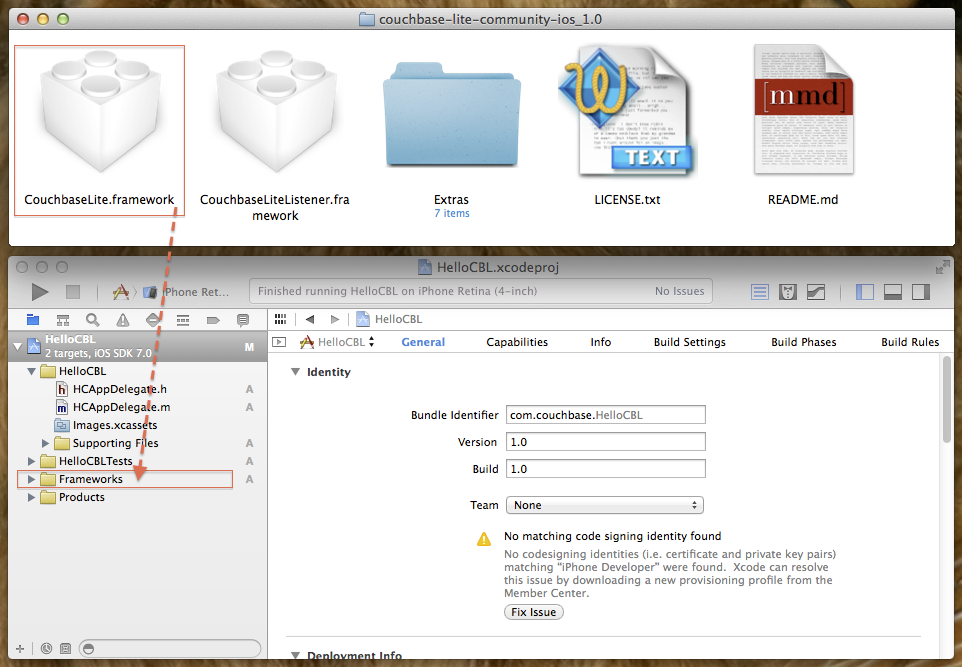This screenshot has width=962, height=667.
Task: Click the Finder window title folder icon
Action: coord(367,19)
